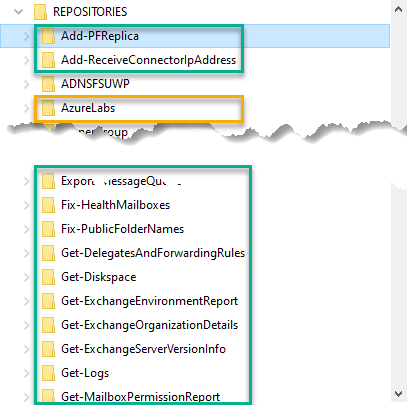The image size is (407, 405).
Task: Select the Get-ExchangeServerVersionInfo folder name
Action: point(143,349)
